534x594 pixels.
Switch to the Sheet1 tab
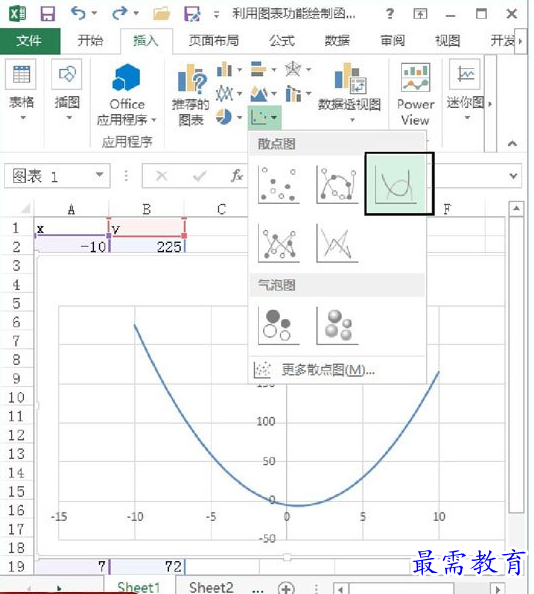pos(139,587)
